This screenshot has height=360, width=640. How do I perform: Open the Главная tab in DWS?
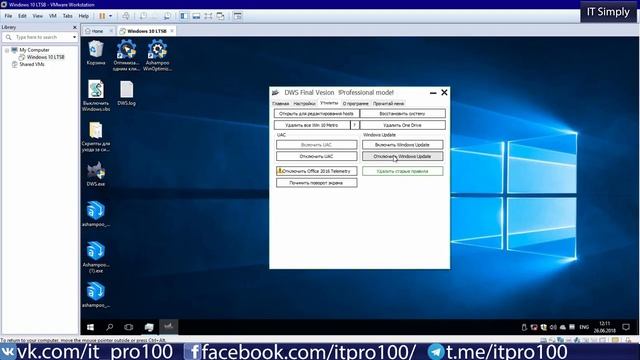[280, 104]
